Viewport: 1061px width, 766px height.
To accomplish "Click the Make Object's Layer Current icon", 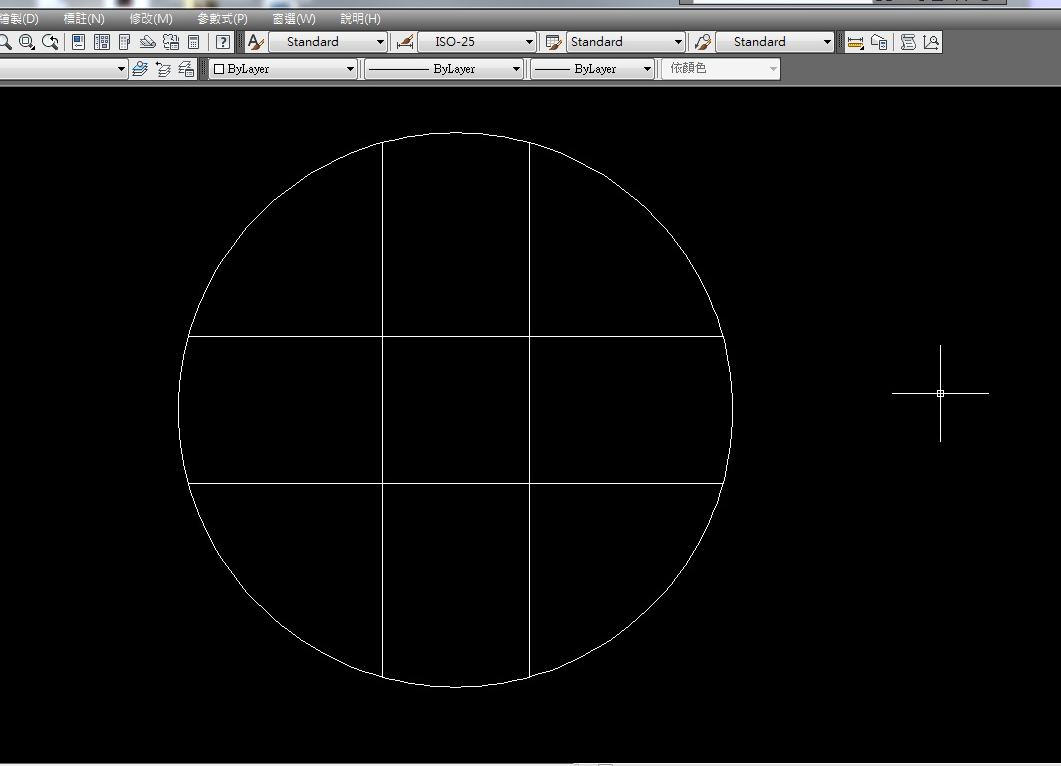I will 139,69.
